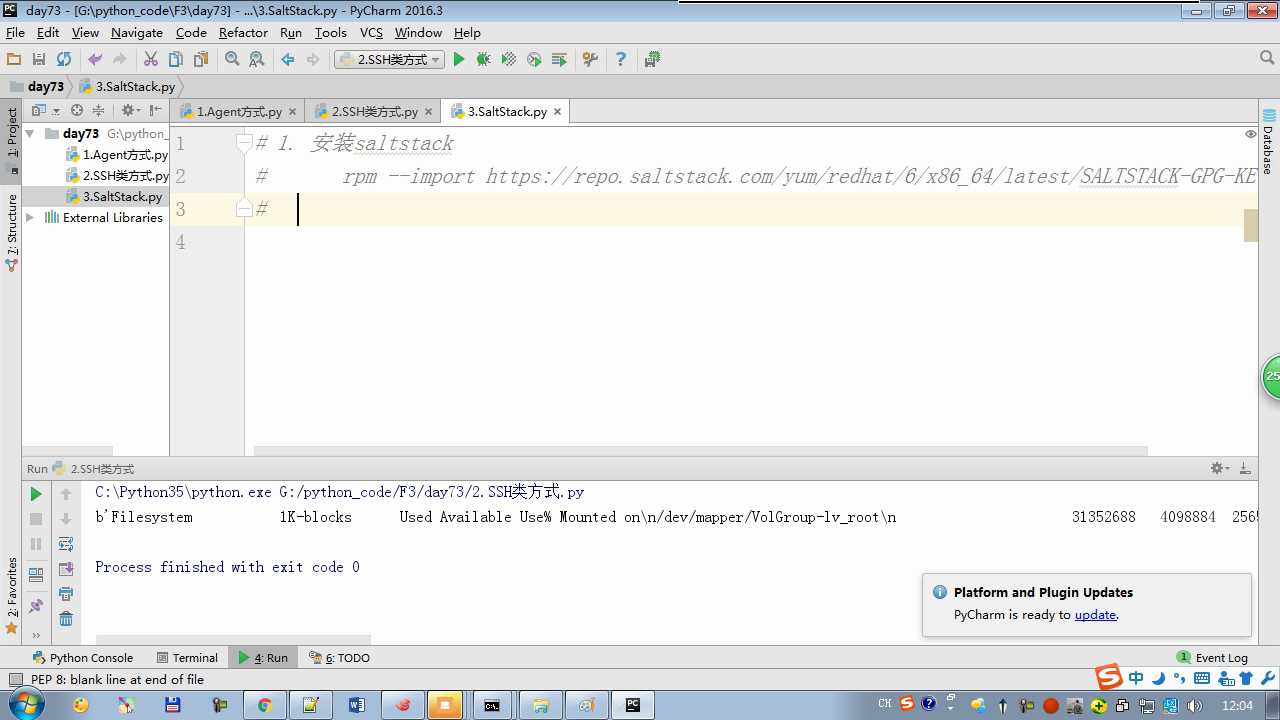Fold the comment block at line 1
Image resolution: width=1280 pixels, height=720 pixels.
pos(244,144)
